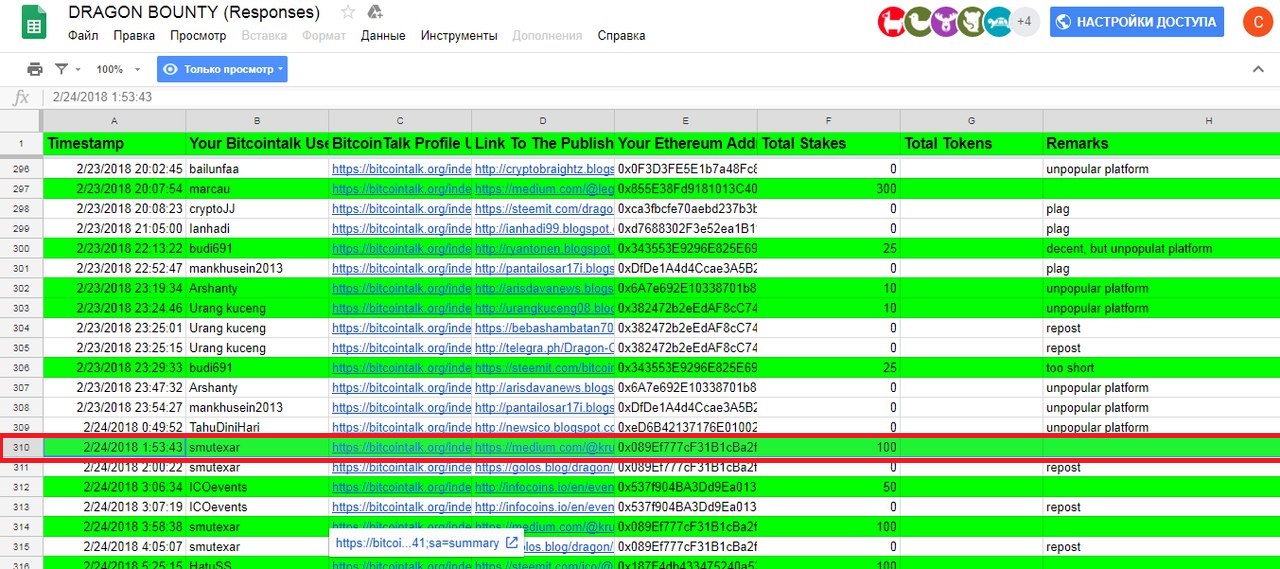Open the 100% zoom dropdown
This screenshot has width=1280, height=569.
(x=116, y=69)
